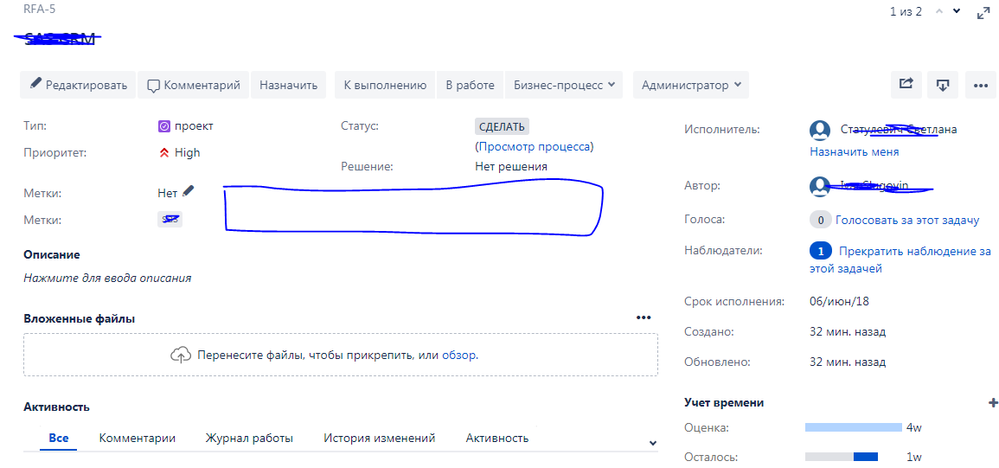This screenshot has height=468, width=999.
Task: Click the export download icon
Action: [x=942, y=85]
